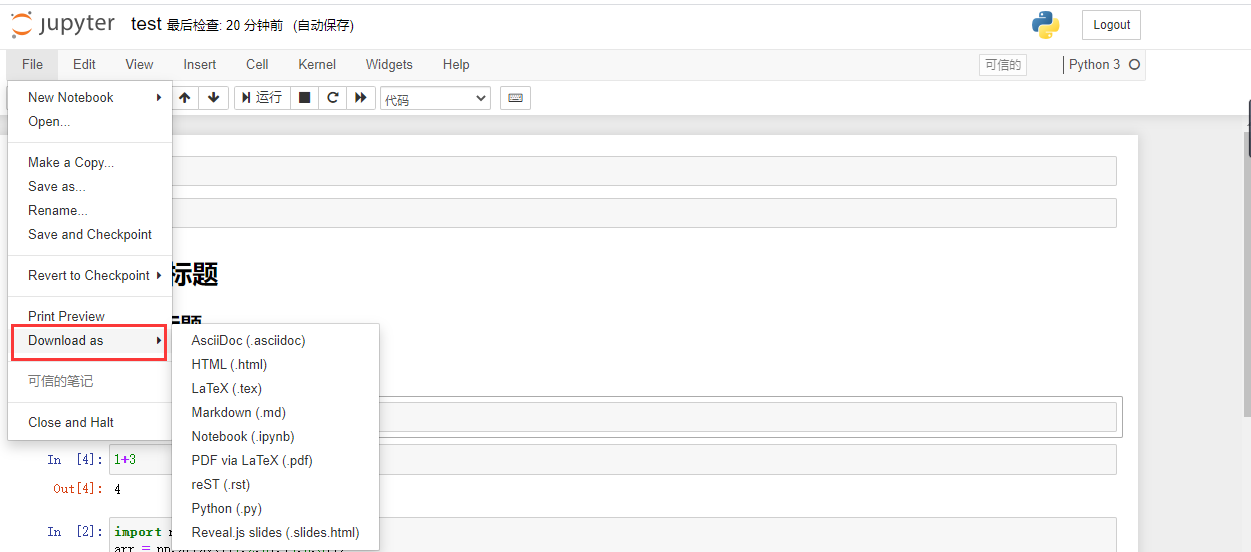Image resolution: width=1251 pixels, height=552 pixels.
Task: Move cell down with arrow icon
Action: (x=213, y=98)
